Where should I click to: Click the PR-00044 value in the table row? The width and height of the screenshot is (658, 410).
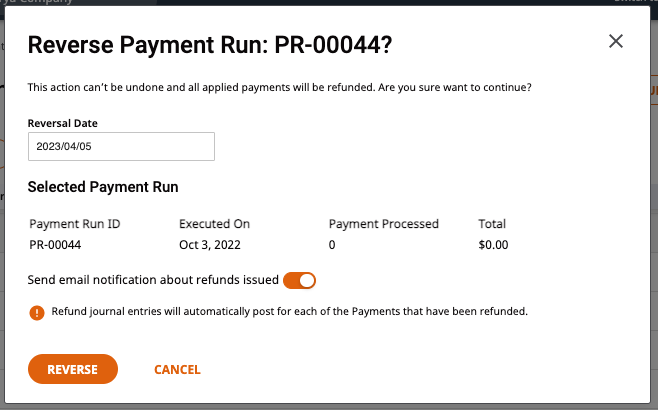pos(55,245)
